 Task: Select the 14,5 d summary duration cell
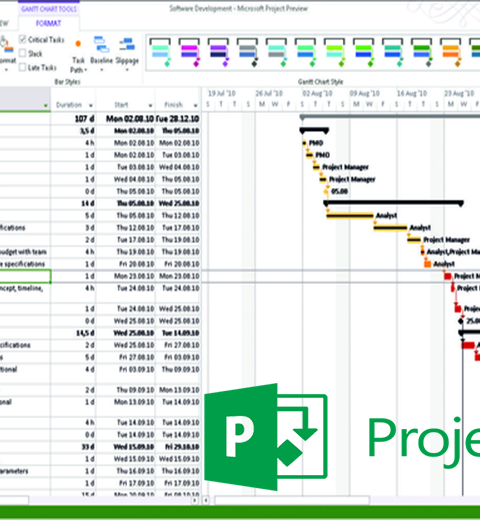pos(73,333)
